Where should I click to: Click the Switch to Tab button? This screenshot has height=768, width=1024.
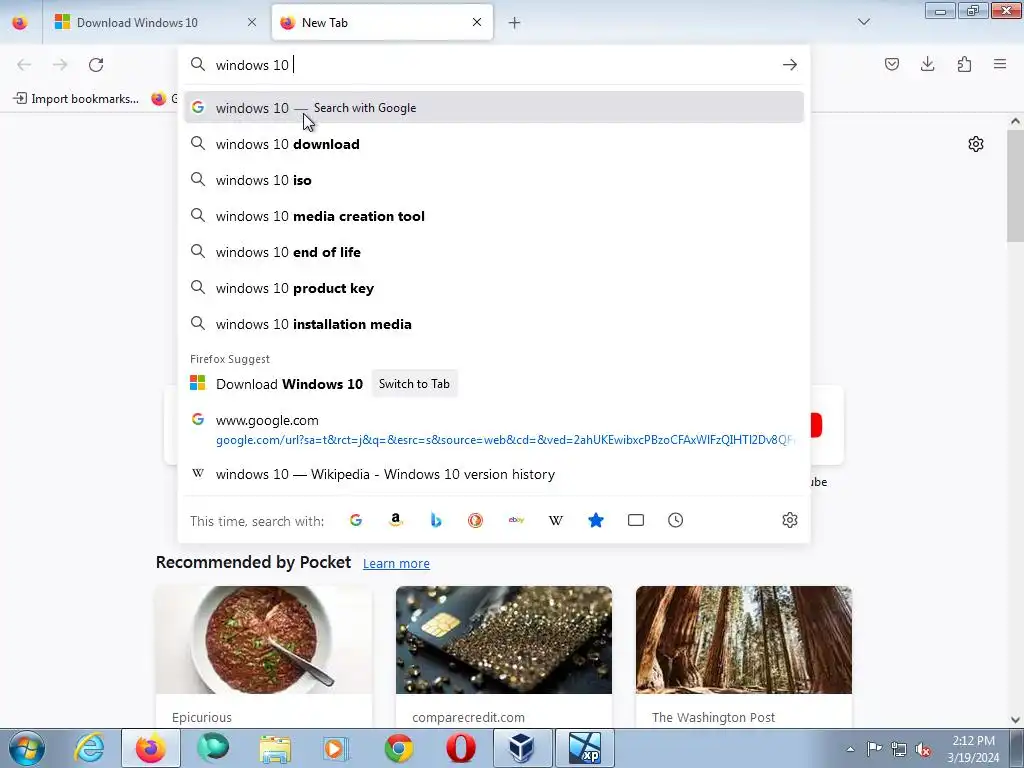414,384
